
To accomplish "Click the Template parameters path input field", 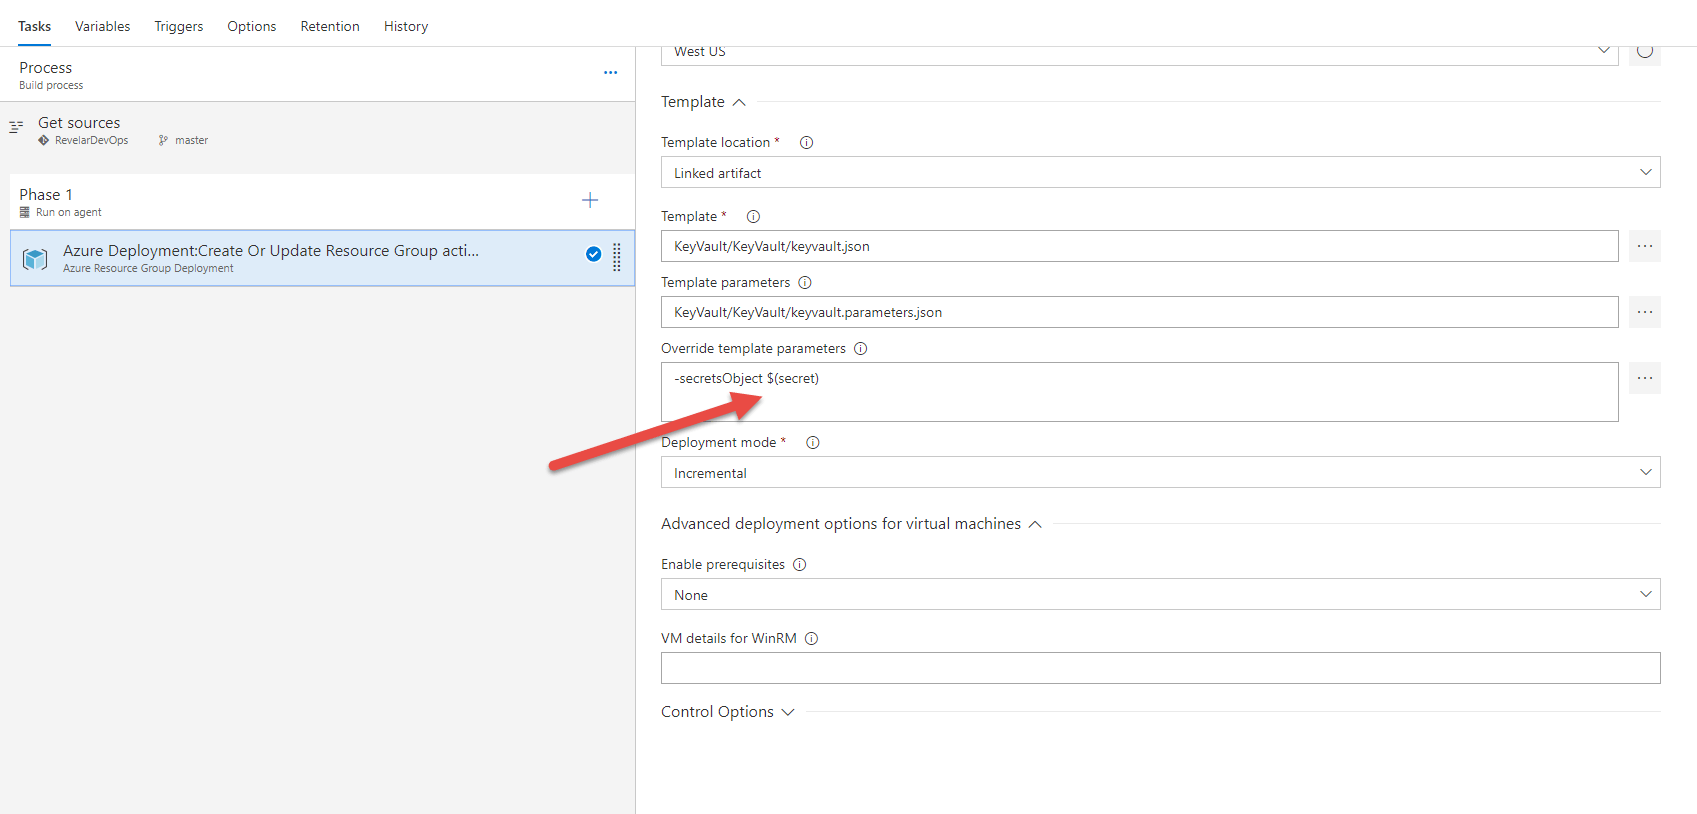I will 1140,312.
